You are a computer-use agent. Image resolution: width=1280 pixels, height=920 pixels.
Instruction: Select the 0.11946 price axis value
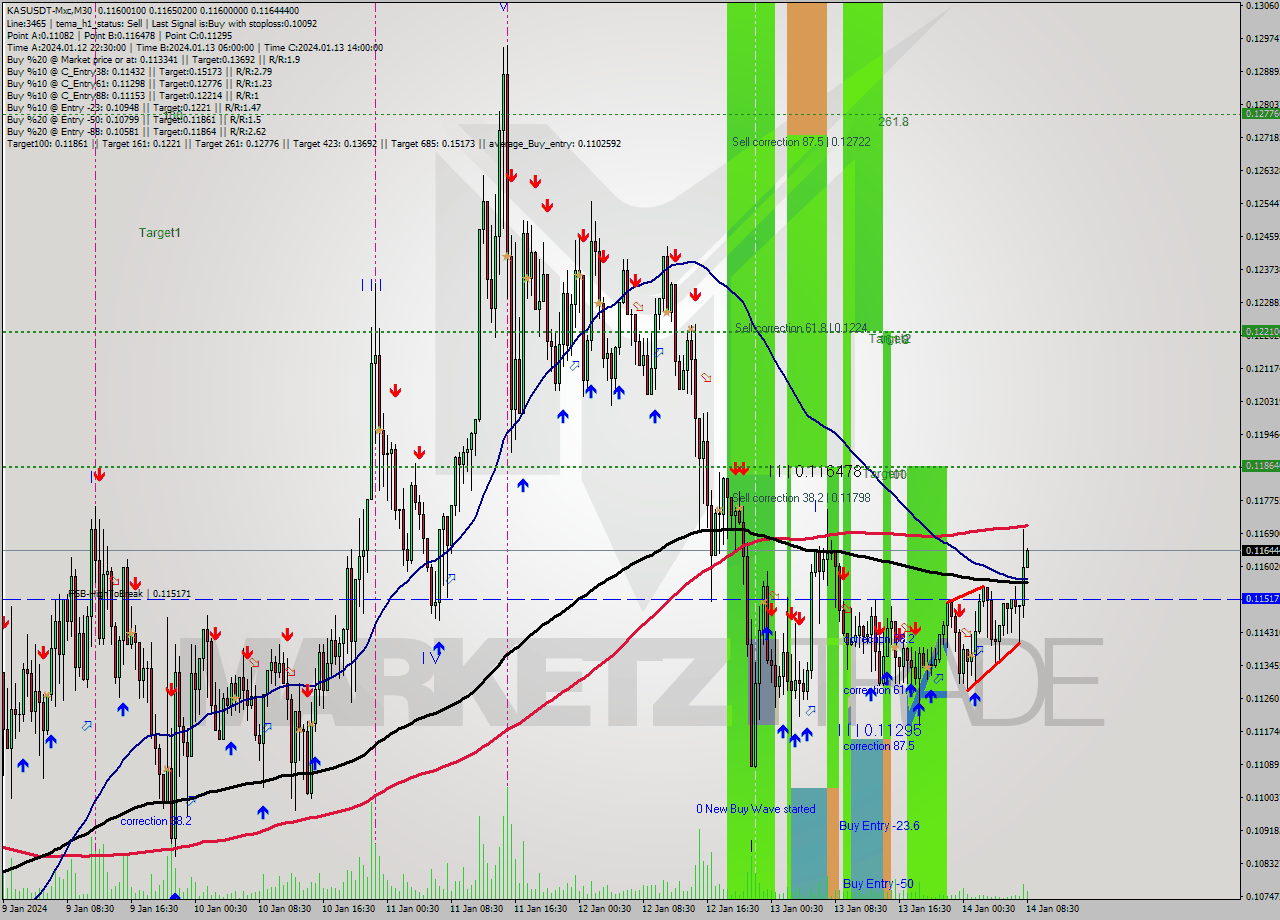click(x=1262, y=434)
